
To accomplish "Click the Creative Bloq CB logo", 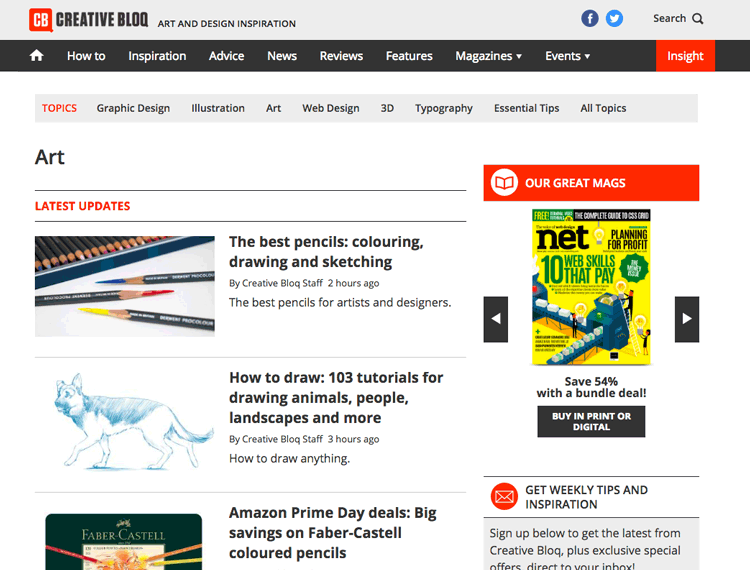I will pyautogui.click(x=41, y=19).
